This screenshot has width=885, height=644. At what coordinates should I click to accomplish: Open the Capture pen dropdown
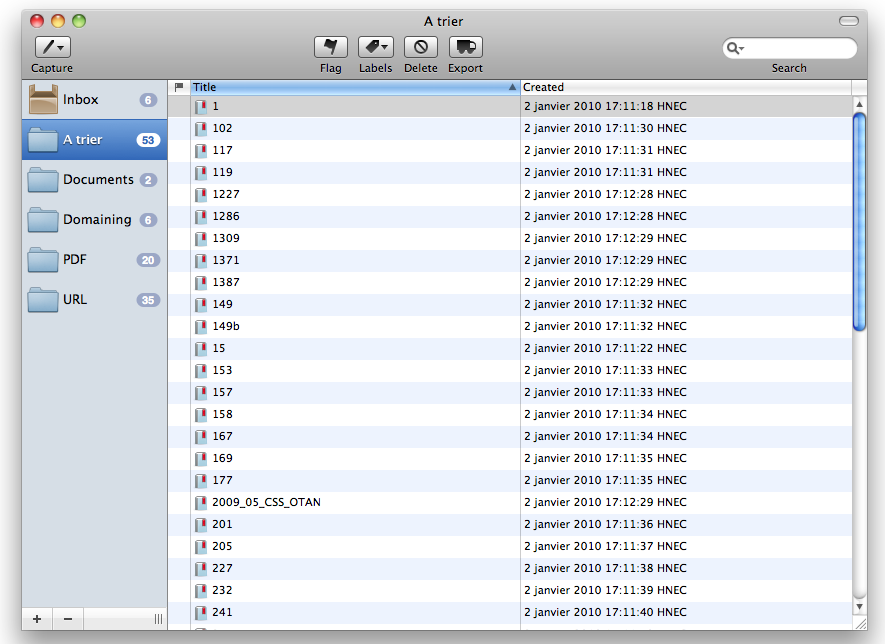click(52, 47)
